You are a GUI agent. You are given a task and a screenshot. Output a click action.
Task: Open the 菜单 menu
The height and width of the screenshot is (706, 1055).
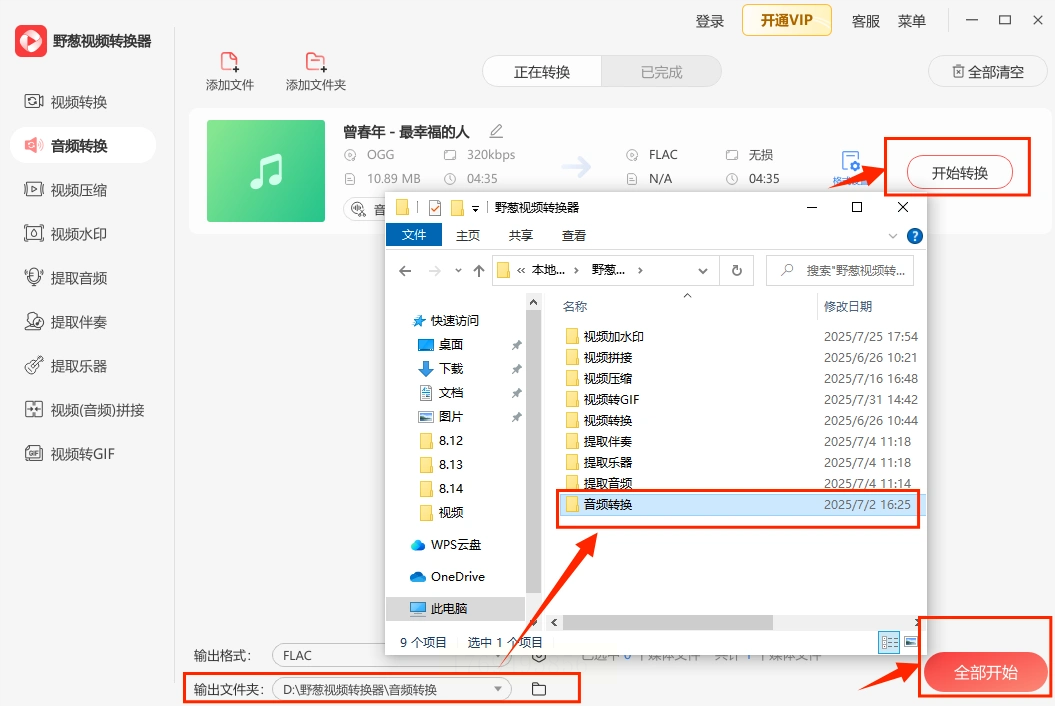[x=912, y=22]
